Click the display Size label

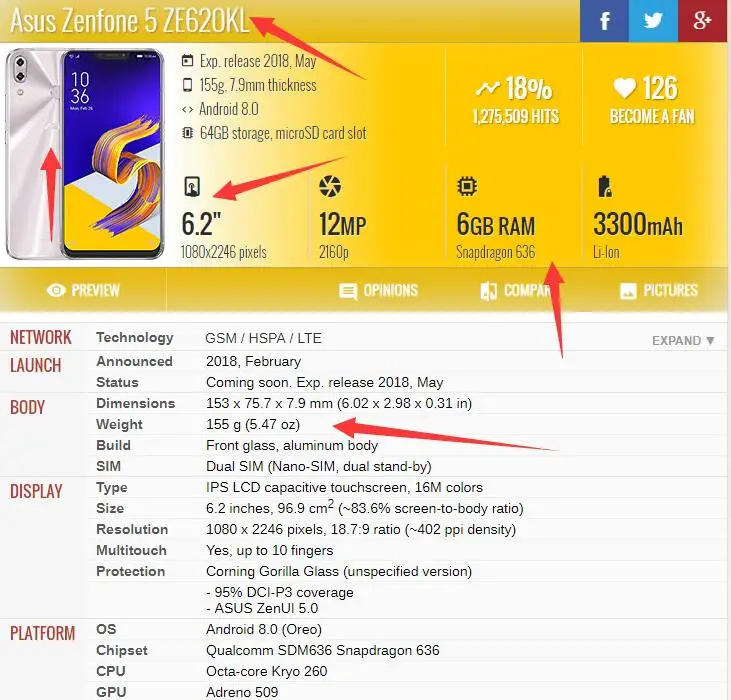point(110,508)
